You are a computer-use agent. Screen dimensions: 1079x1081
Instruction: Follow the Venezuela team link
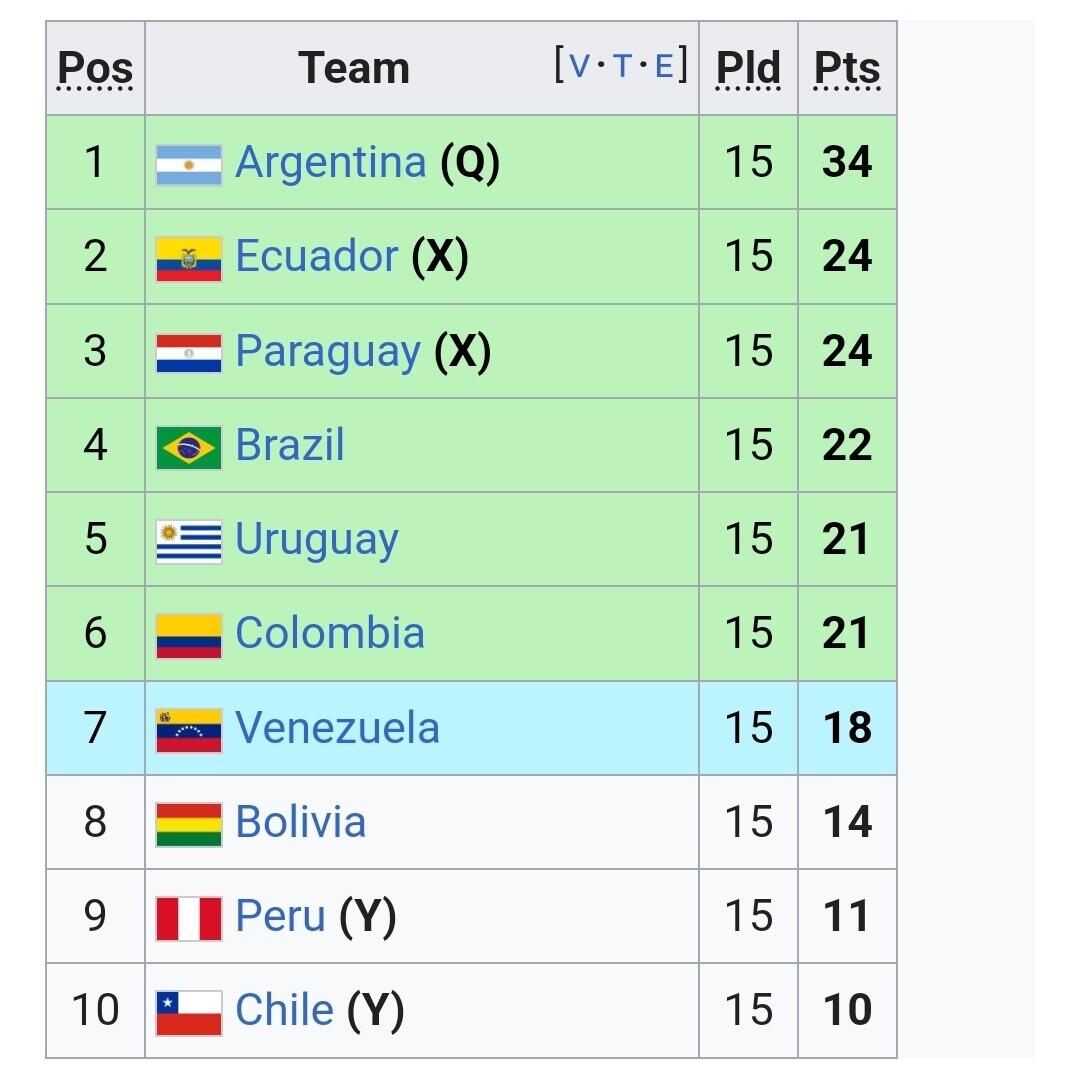pyautogui.click(x=337, y=727)
